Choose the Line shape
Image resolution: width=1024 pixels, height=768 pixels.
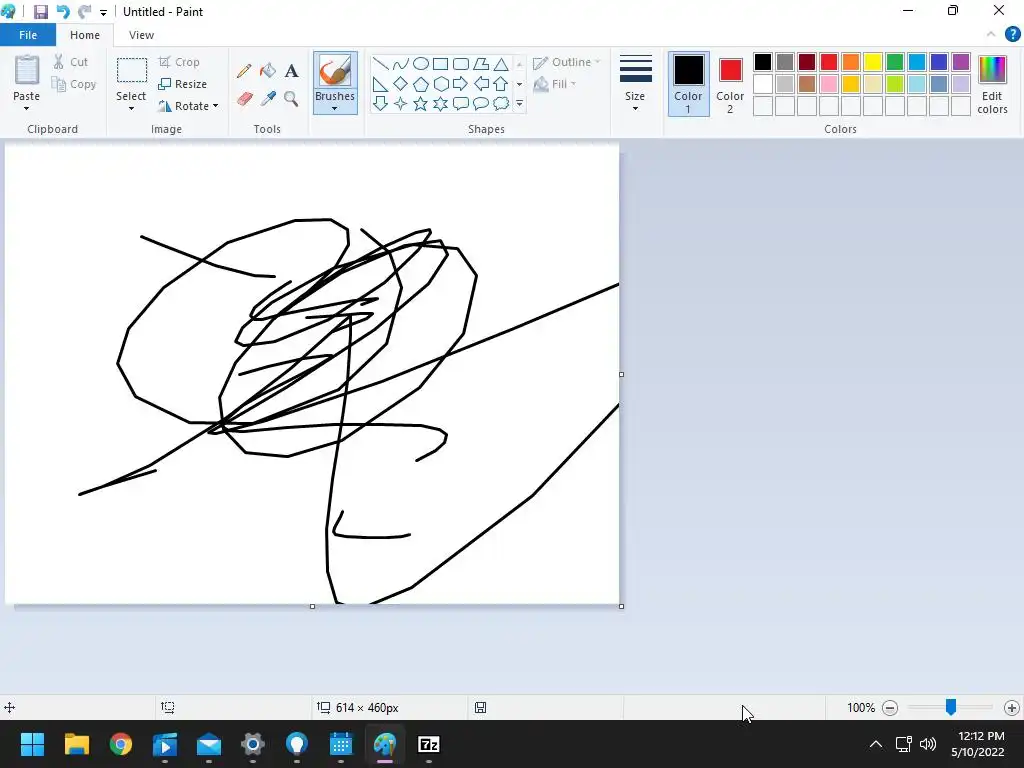380,63
